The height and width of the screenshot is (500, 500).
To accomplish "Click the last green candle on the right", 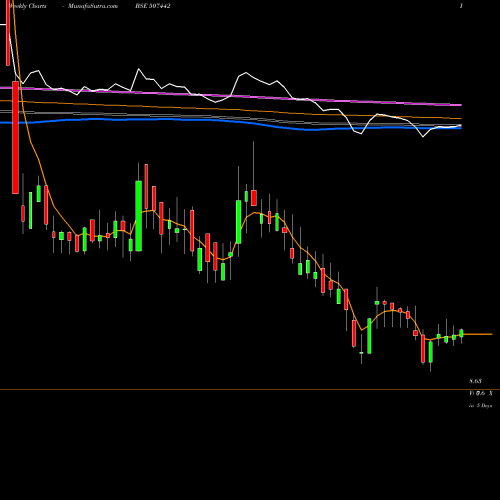I will [x=461, y=333].
